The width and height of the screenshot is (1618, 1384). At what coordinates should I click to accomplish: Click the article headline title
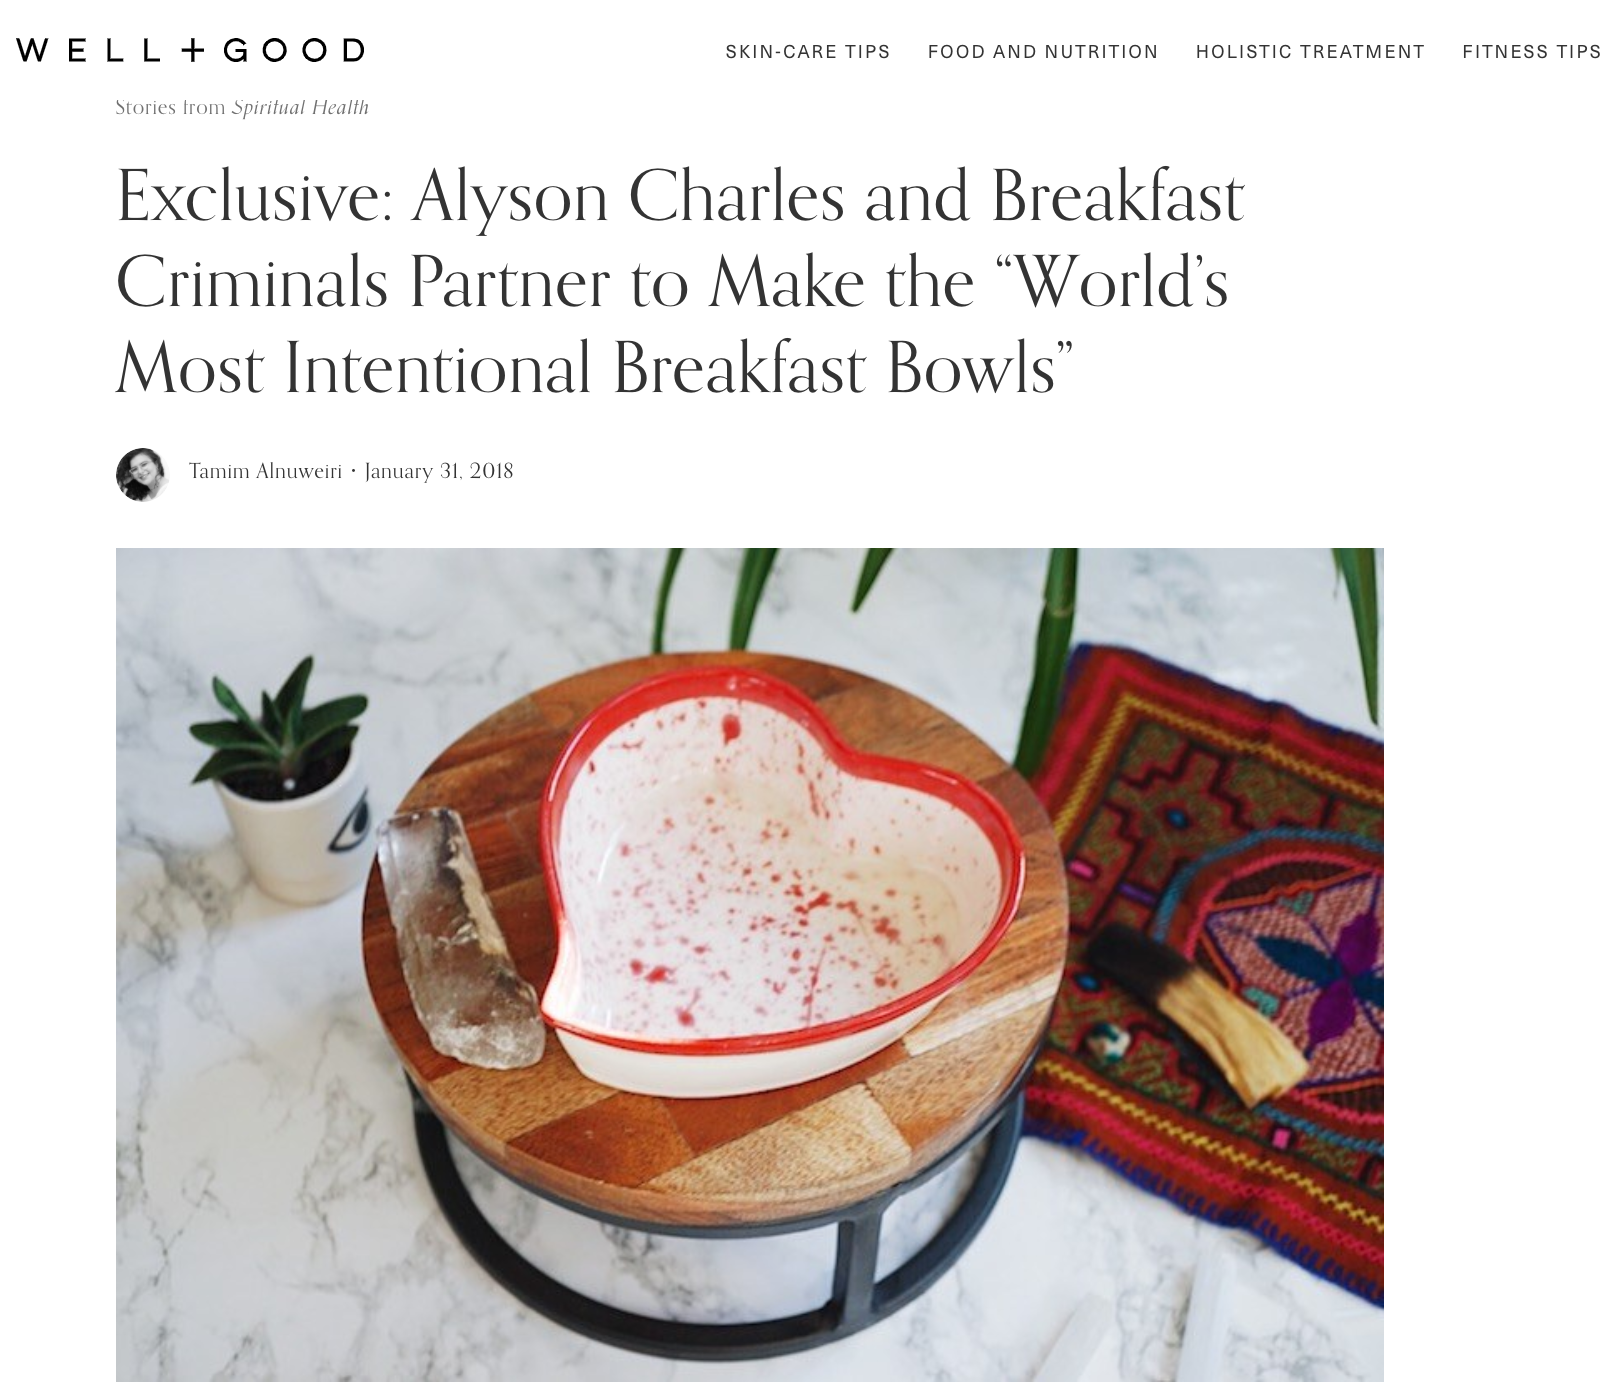tap(680, 282)
